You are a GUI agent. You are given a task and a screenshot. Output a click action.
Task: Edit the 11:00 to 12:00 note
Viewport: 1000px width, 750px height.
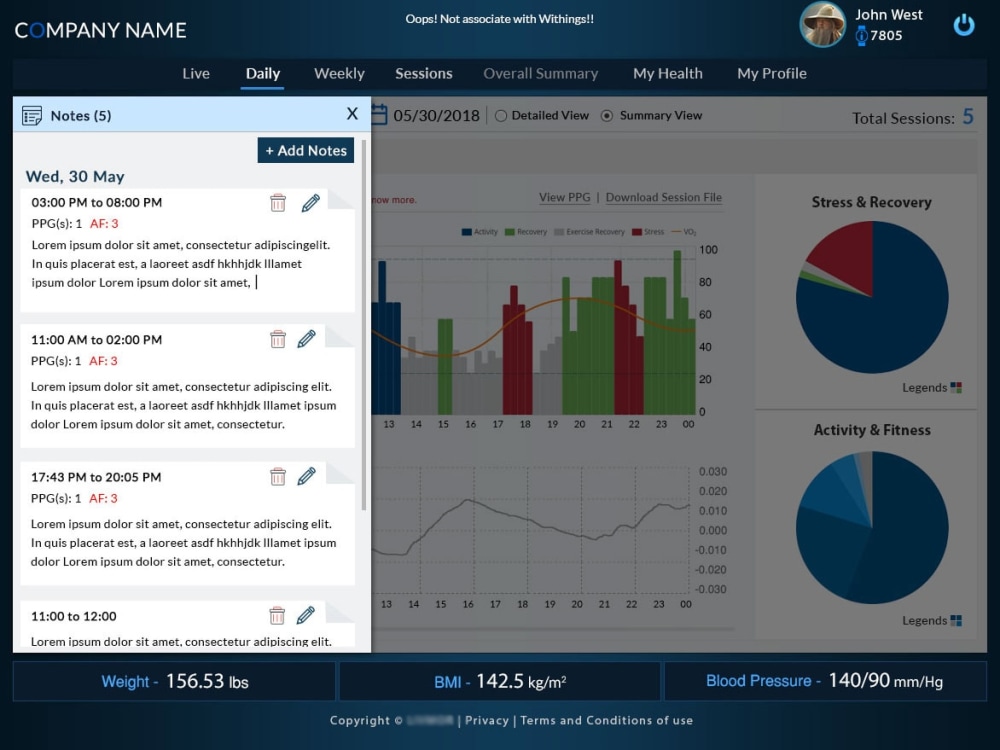point(305,615)
